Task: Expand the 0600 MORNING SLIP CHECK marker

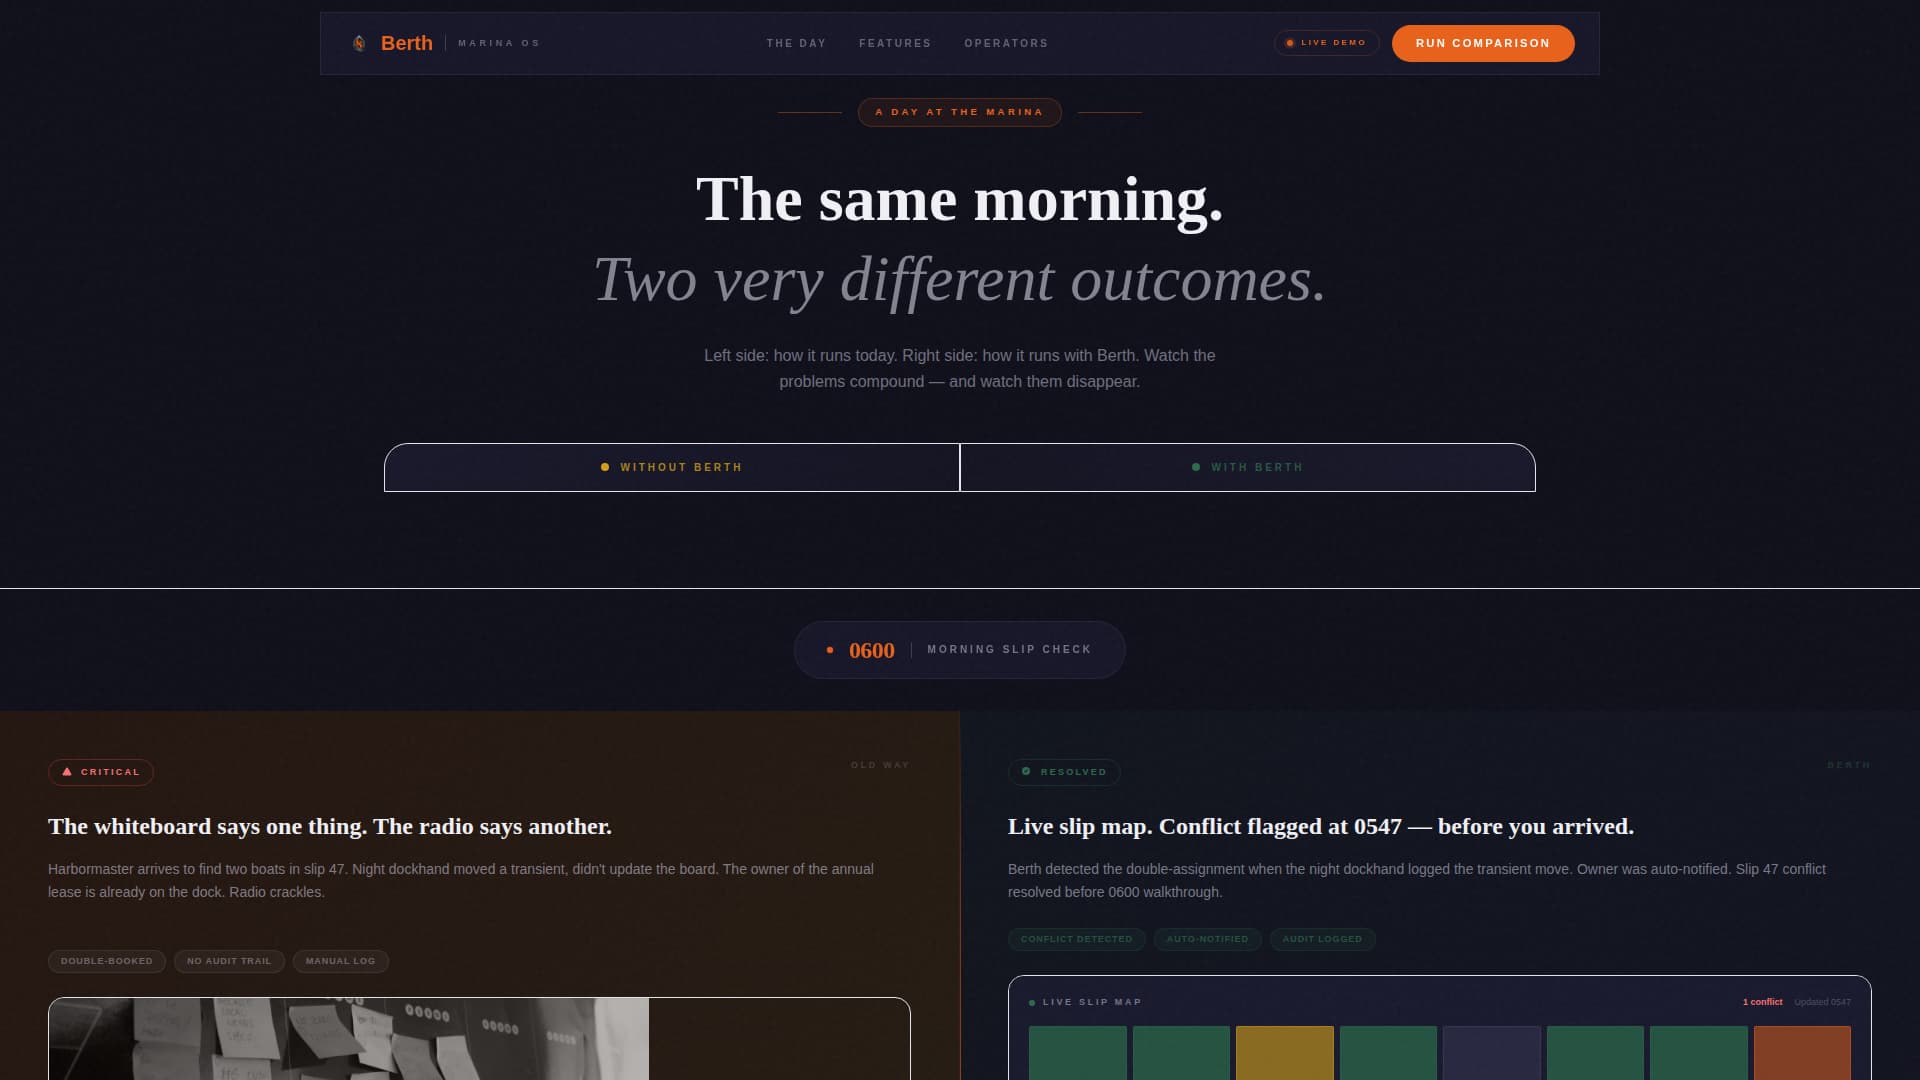Action: (959, 649)
